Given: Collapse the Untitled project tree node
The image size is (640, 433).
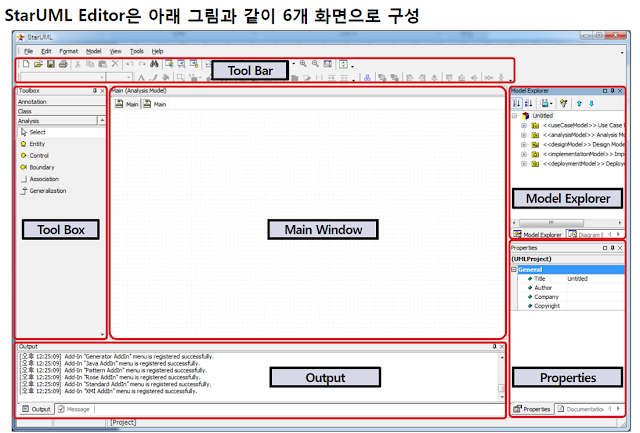Looking at the screenshot, I should point(515,116).
